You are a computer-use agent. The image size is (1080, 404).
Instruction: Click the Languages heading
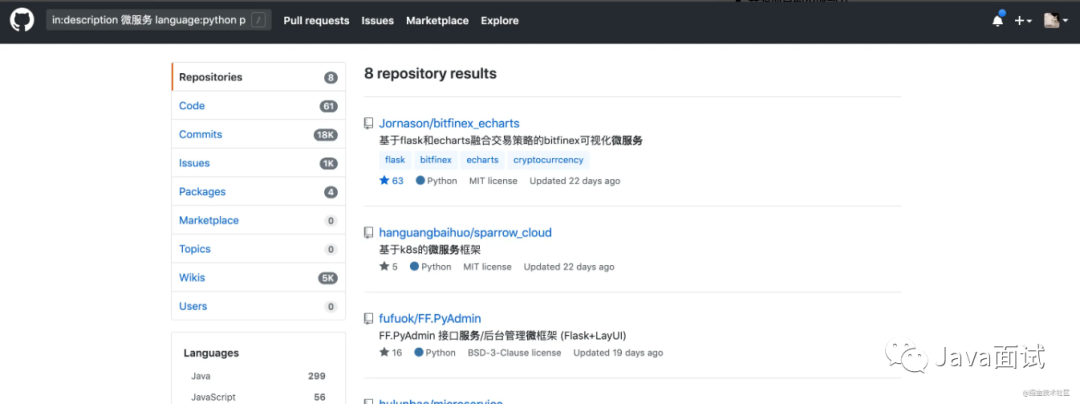211,353
